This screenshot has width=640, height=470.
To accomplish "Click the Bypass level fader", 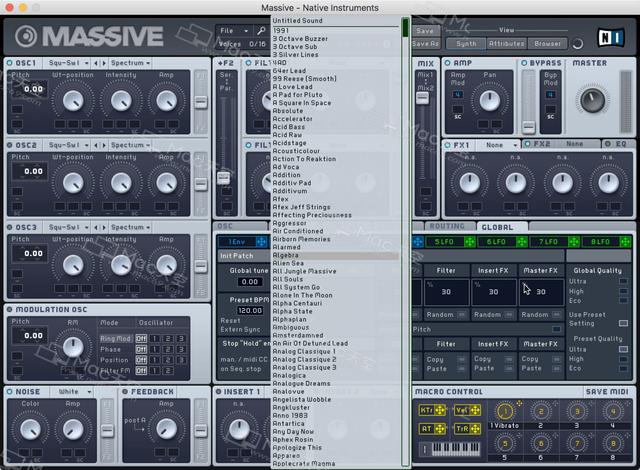I will click(528, 126).
